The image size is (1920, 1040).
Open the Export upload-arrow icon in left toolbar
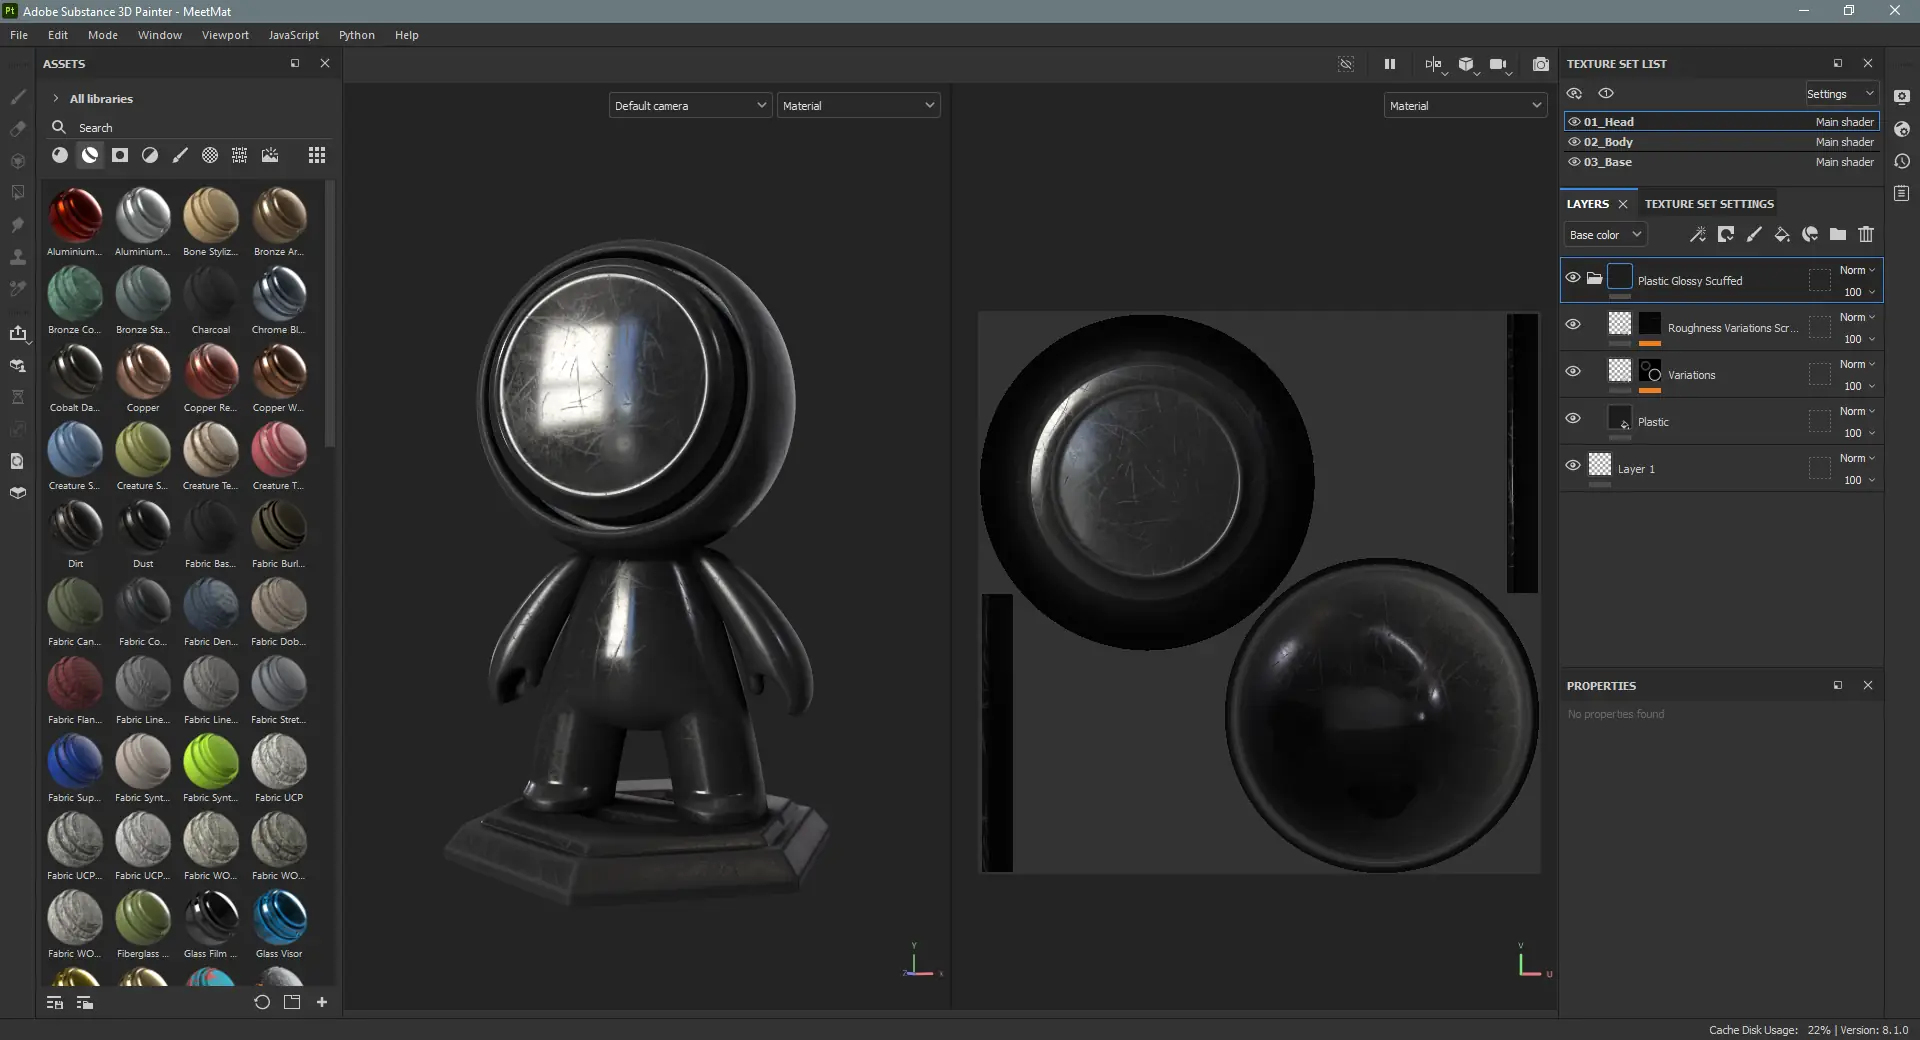click(18, 333)
